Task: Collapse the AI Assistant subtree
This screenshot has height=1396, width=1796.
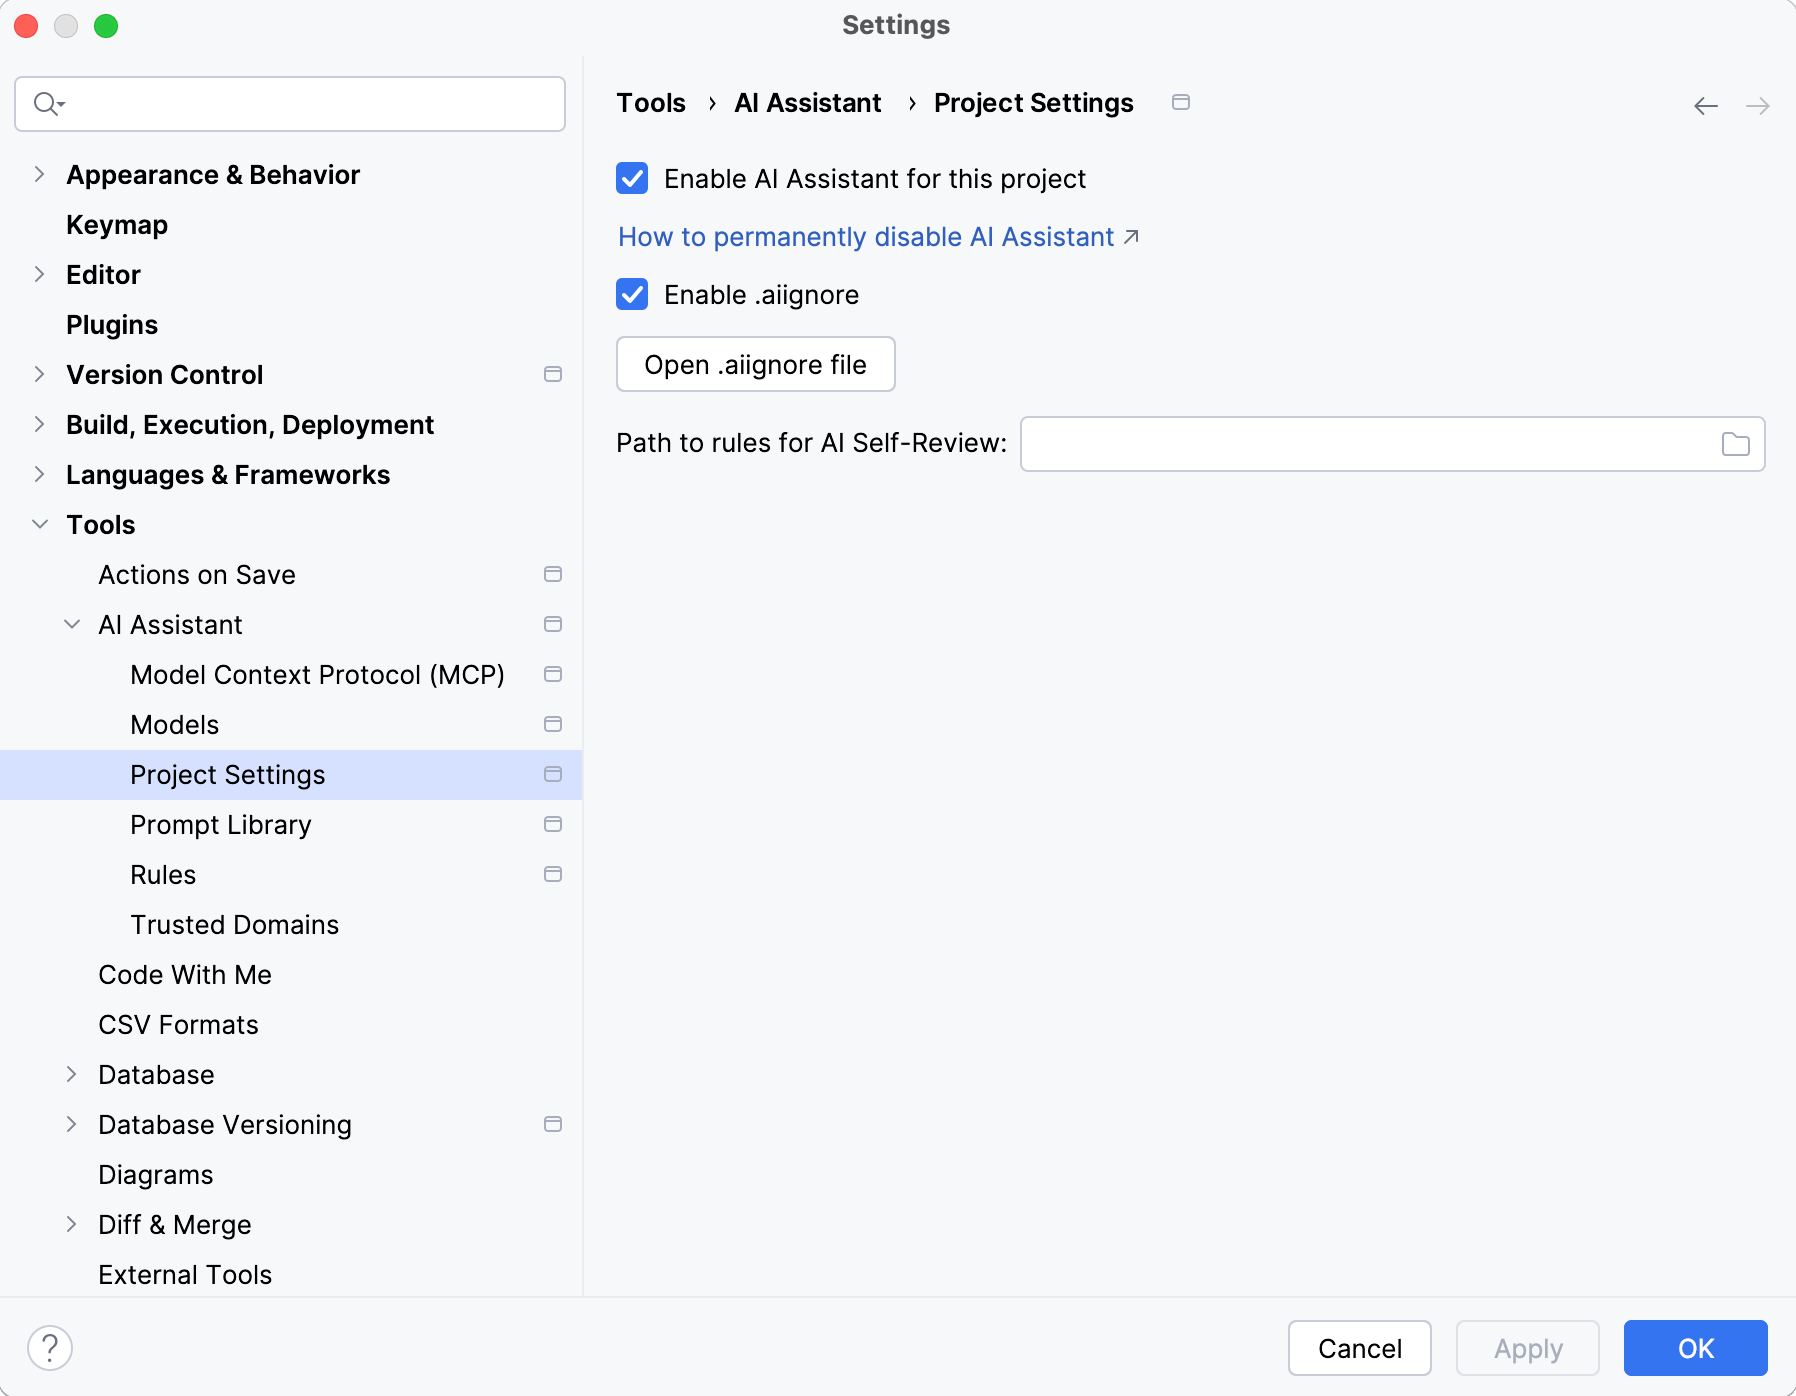Action: (72, 624)
